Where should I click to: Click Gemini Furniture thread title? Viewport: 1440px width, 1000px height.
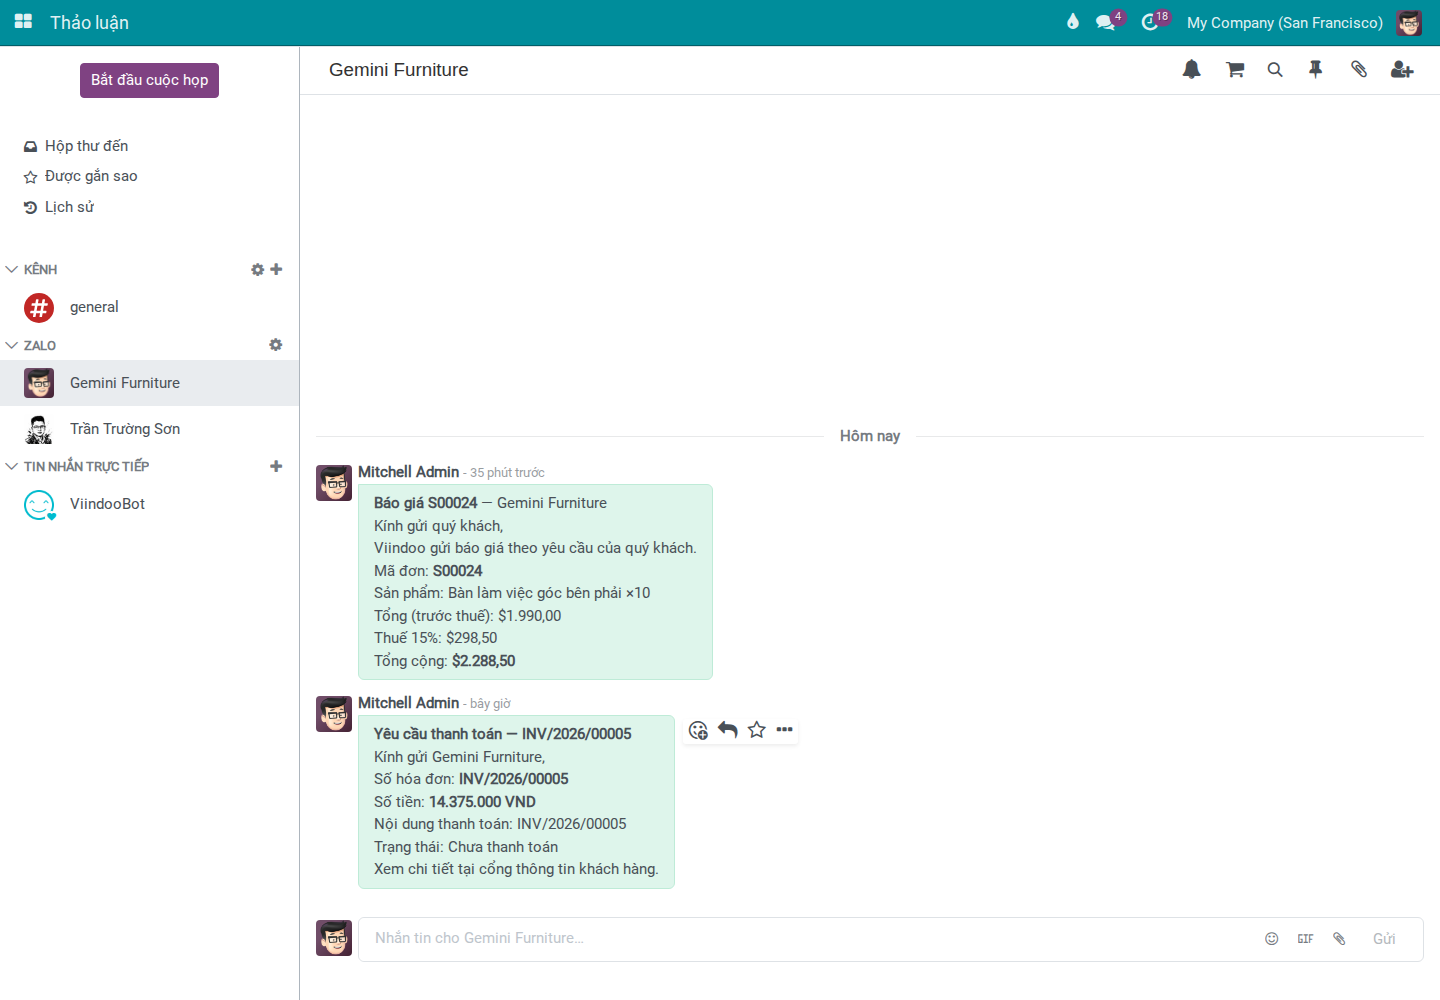click(x=398, y=70)
